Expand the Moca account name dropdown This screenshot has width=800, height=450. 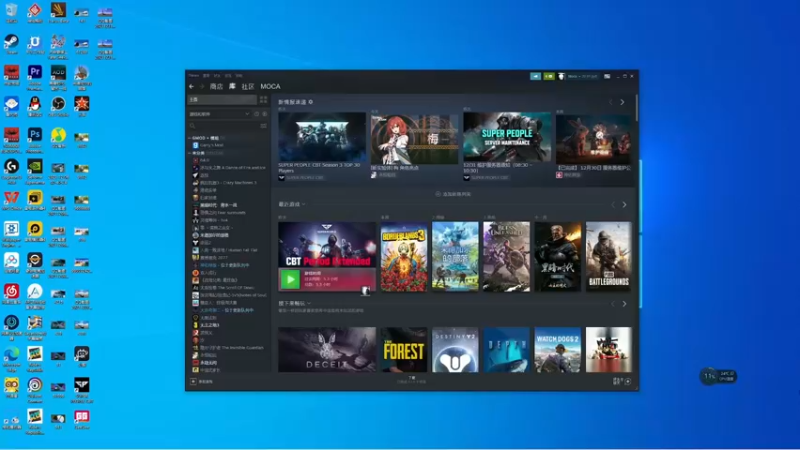[x=582, y=76]
